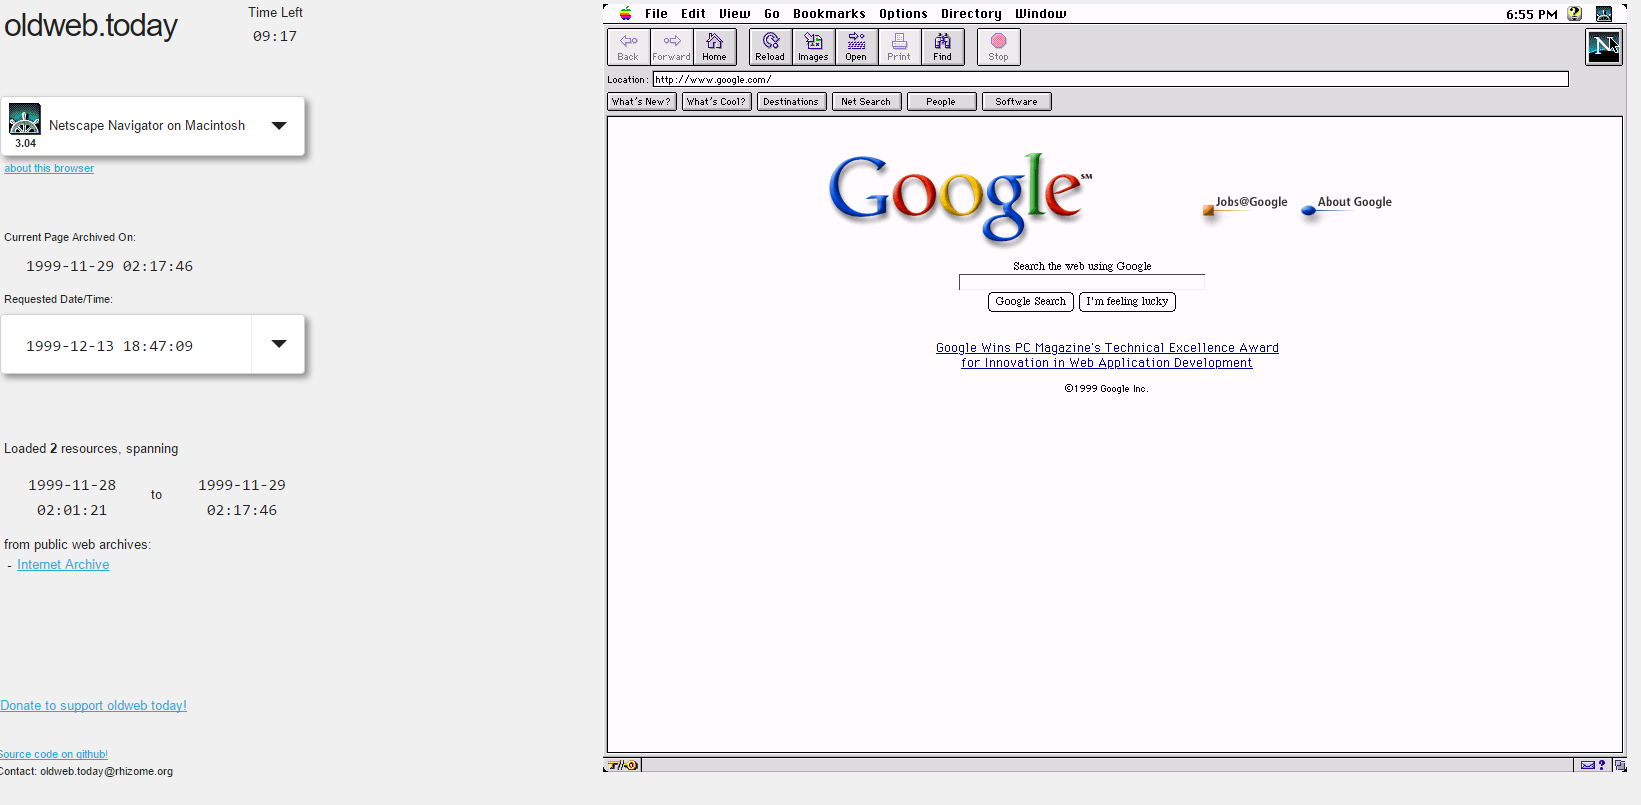The width and height of the screenshot is (1641, 805).
Task: Click the What's Cool? directory button
Action: [x=716, y=101]
